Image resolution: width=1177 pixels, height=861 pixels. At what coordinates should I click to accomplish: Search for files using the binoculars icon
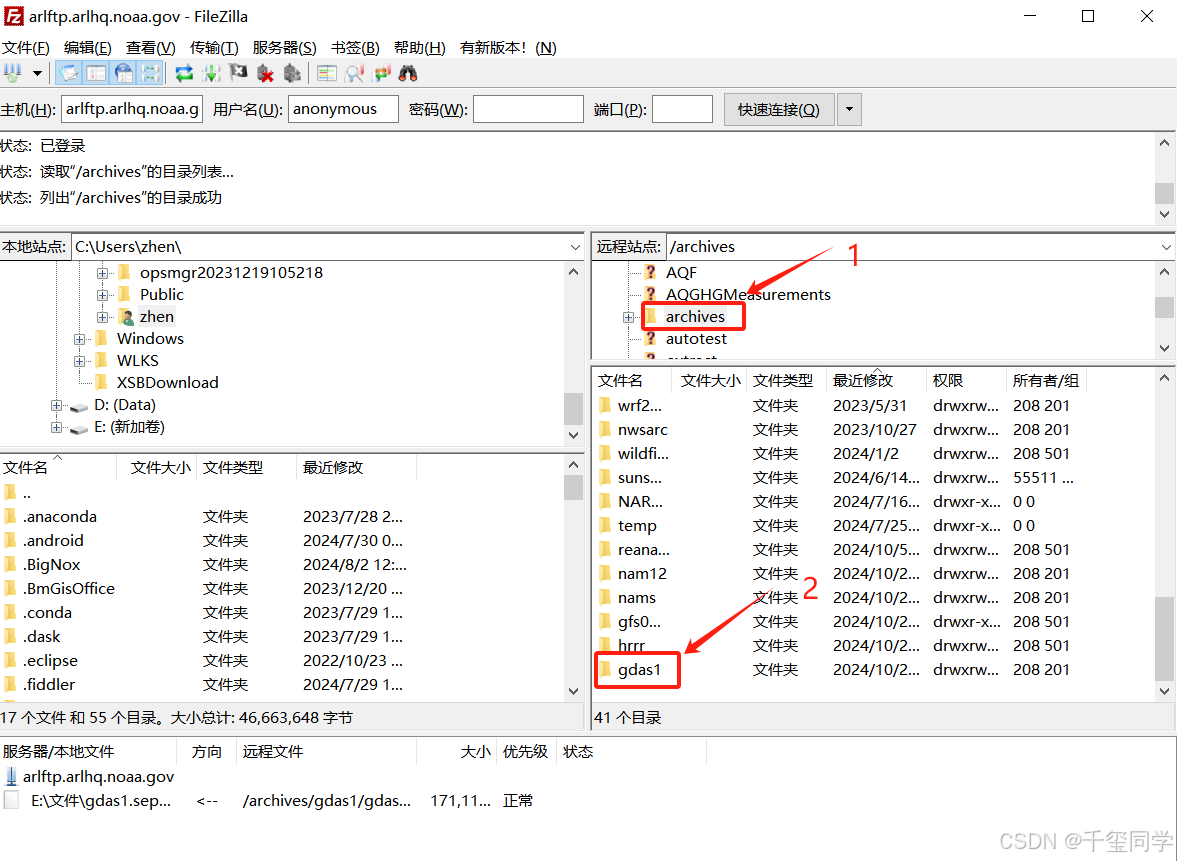coord(405,72)
